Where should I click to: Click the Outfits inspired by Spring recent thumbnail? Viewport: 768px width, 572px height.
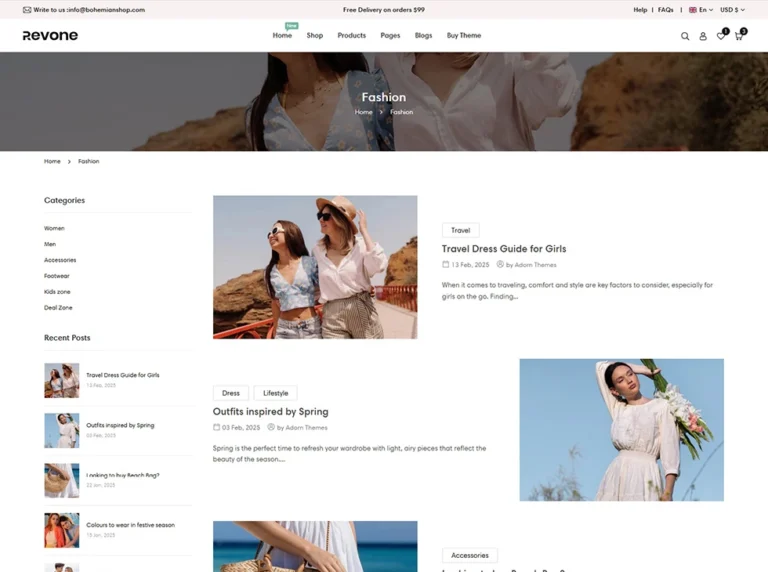click(x=62, y=430)
